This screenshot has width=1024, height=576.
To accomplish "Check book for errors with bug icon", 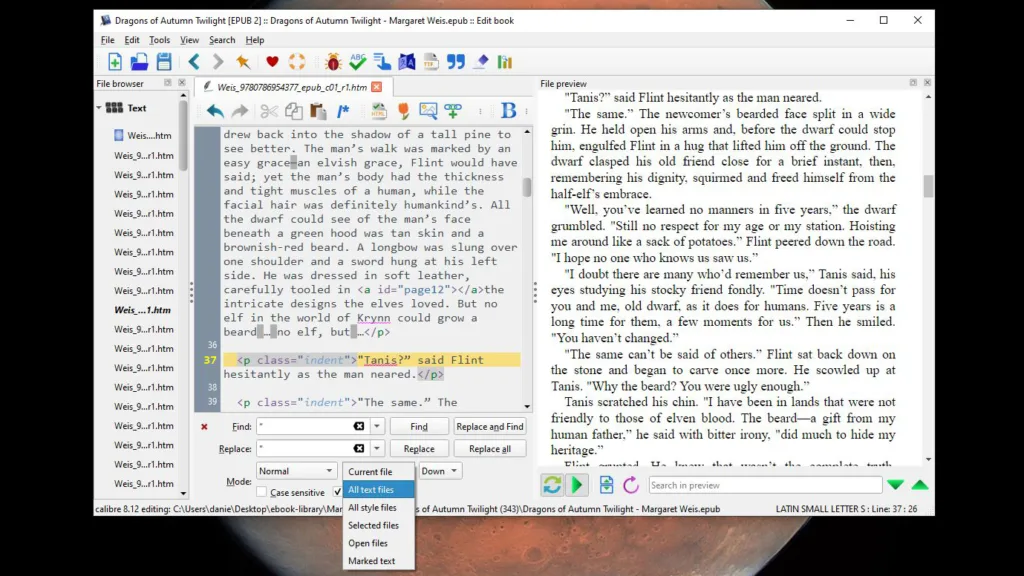I will pyautogui.click(x=332, y=61).
